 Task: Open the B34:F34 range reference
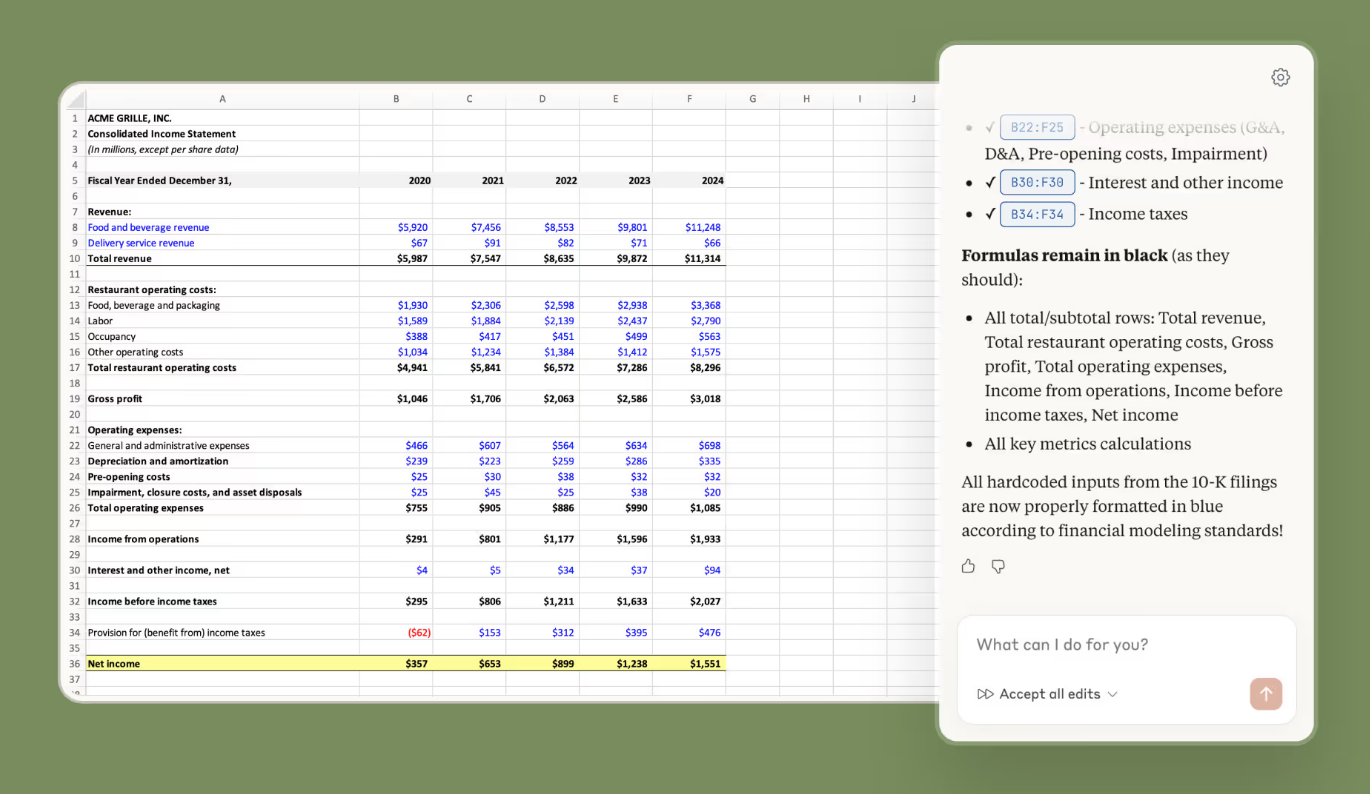(1037, 214)
